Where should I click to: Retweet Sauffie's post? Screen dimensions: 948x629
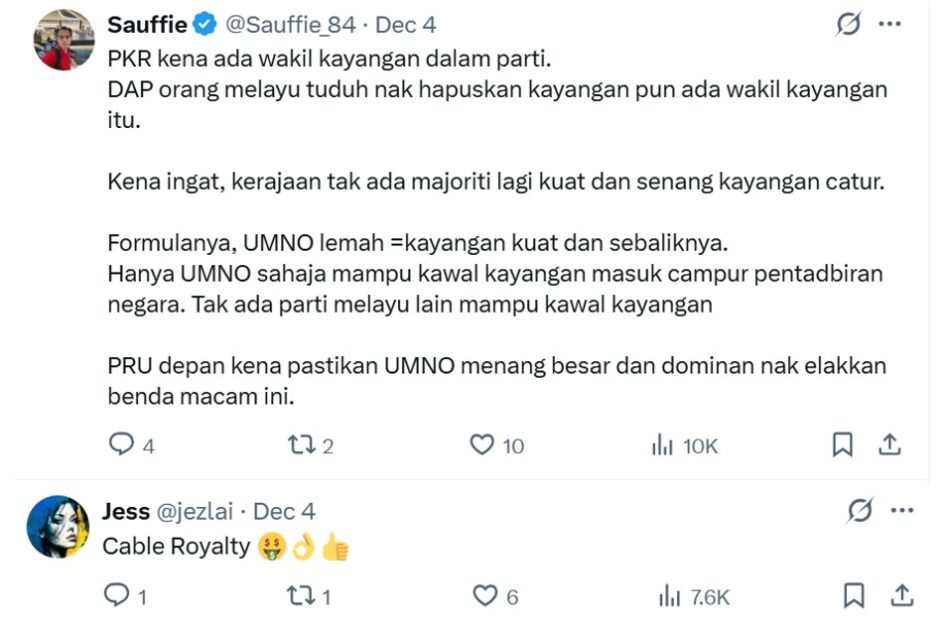(x=299, y=445)
